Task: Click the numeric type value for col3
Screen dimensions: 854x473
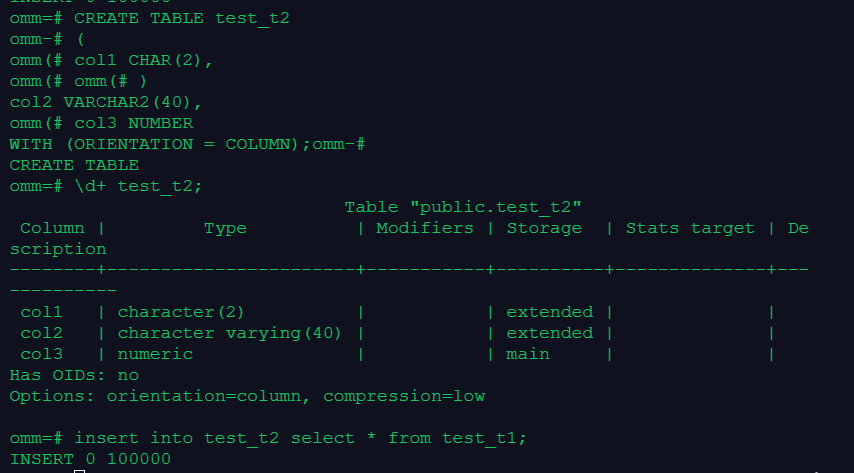Action: (155, 354)
